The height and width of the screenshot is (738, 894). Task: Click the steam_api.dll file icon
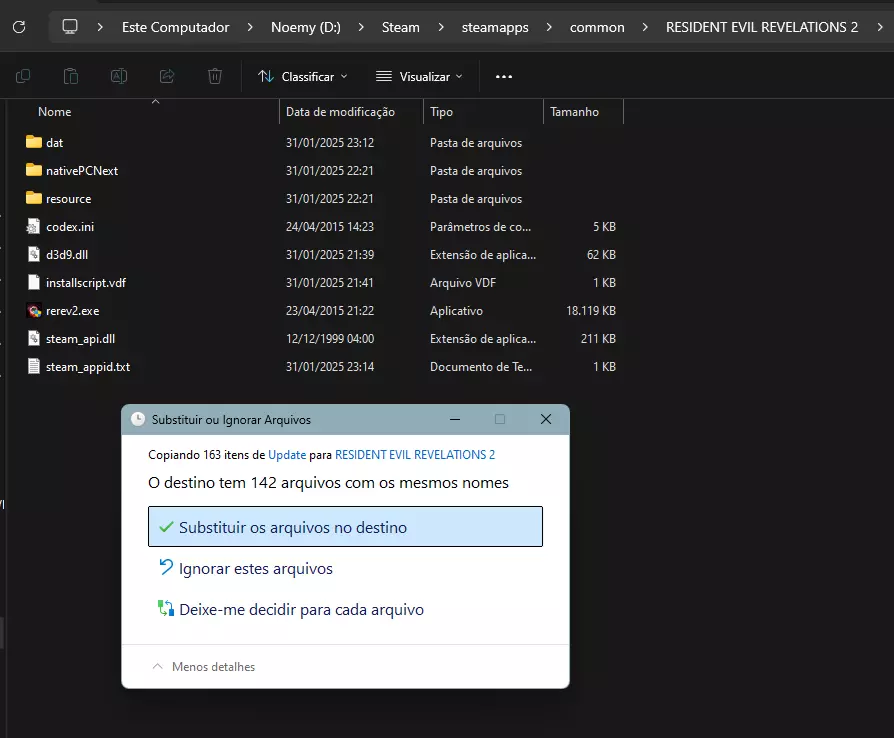34,338
